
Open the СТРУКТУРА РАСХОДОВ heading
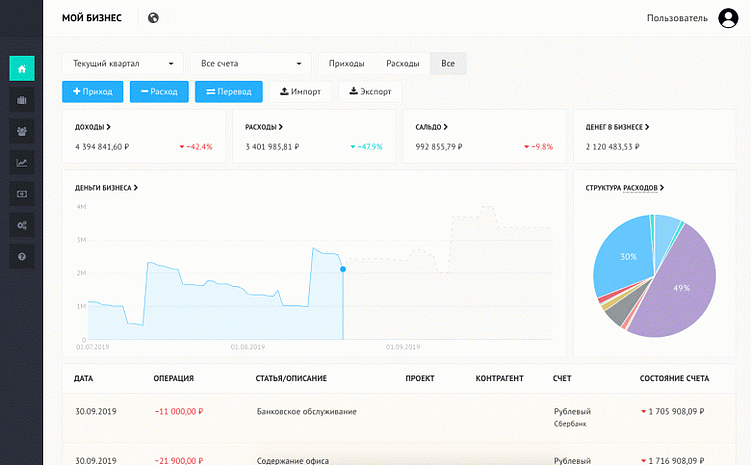point(625,188)
